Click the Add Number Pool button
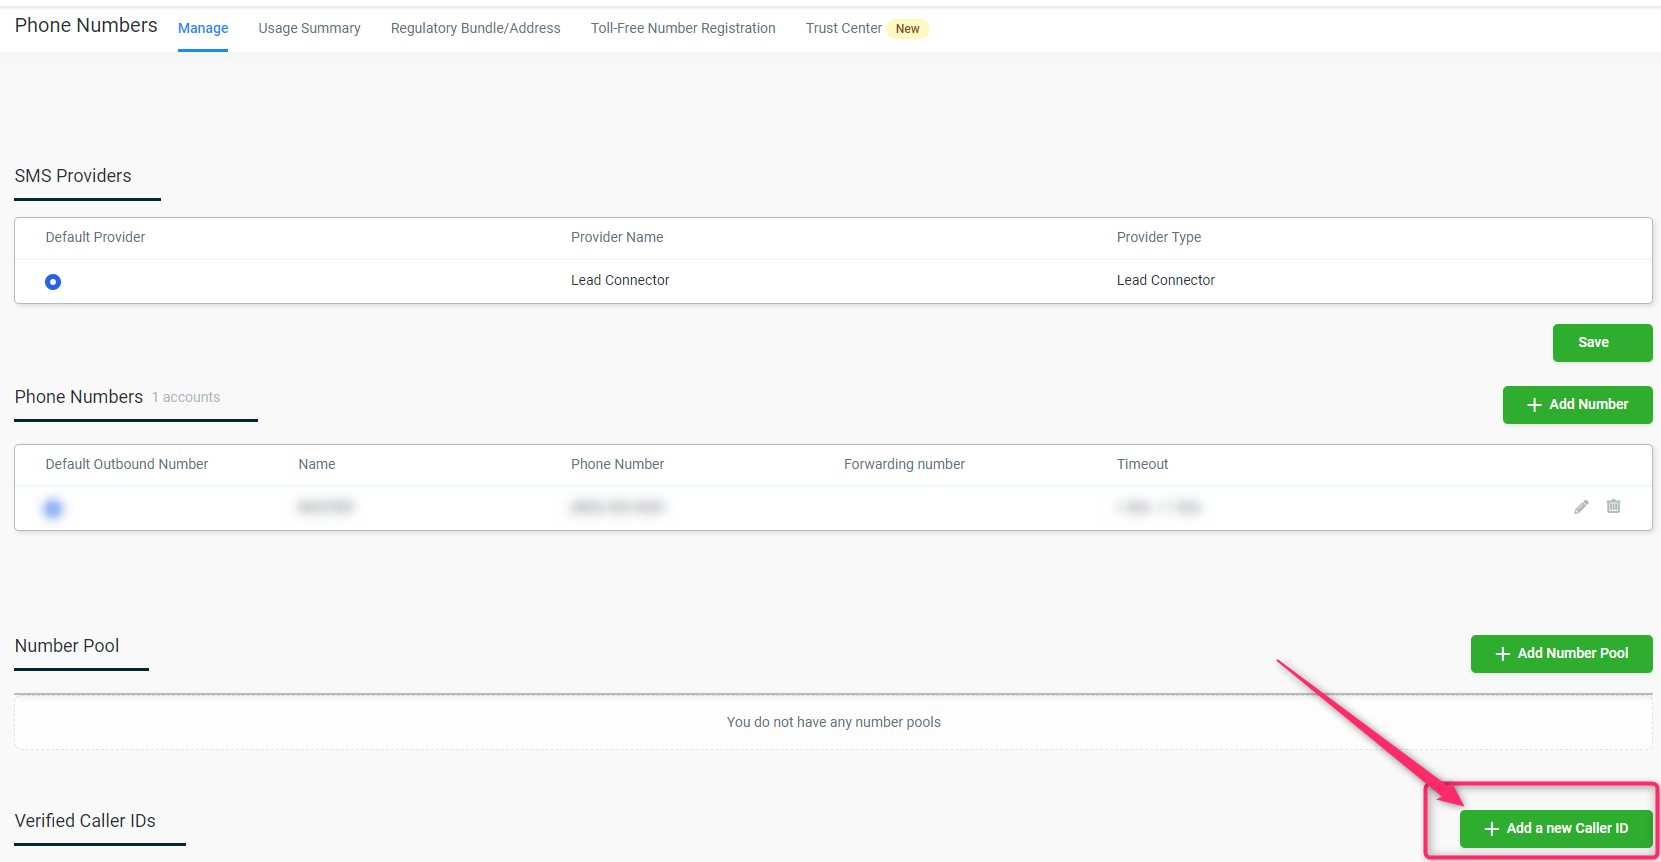This screenshot has height=862, width=1661. pyautogui.click(x=1561, y=654)
